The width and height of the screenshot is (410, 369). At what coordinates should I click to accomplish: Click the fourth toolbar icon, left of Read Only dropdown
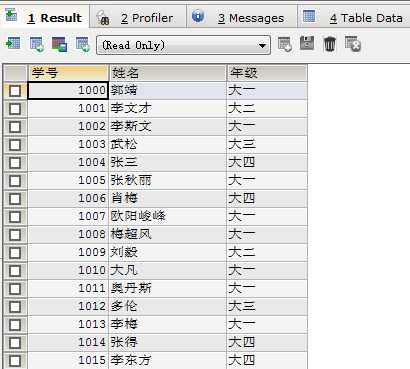82,44
